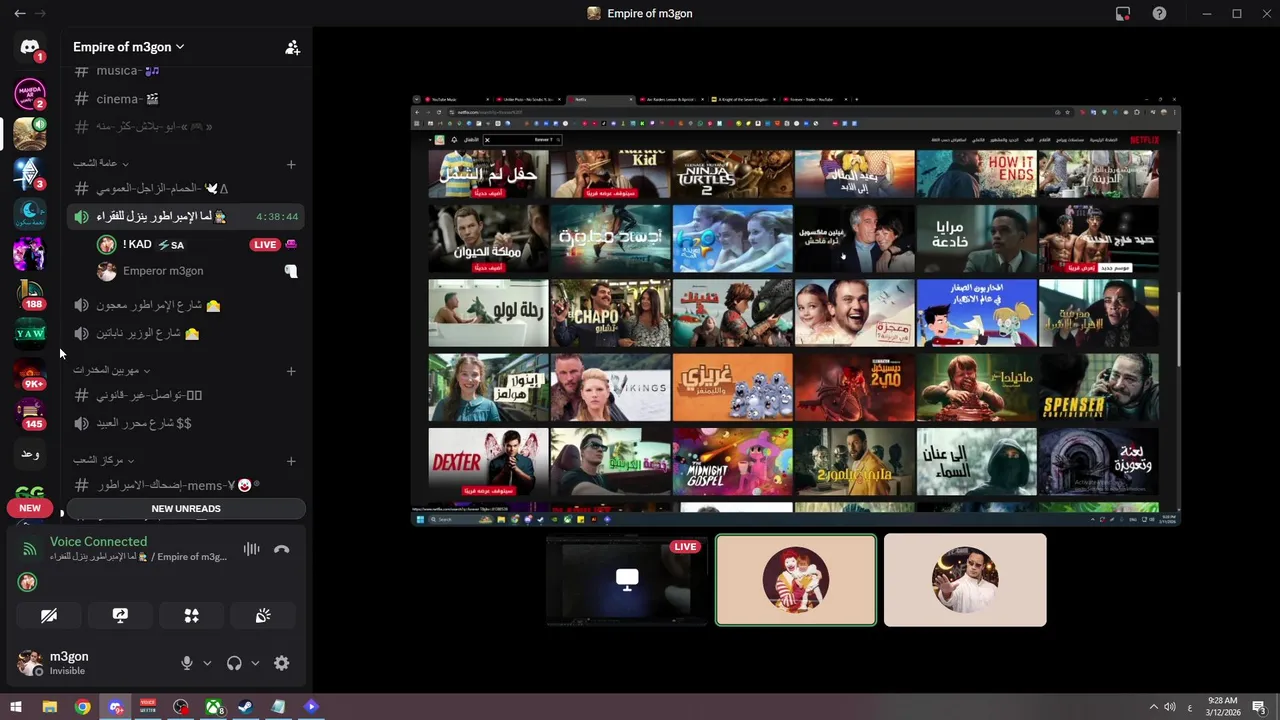
Task: Go back with the title bar arrow
Action: [x=19, y=14]
